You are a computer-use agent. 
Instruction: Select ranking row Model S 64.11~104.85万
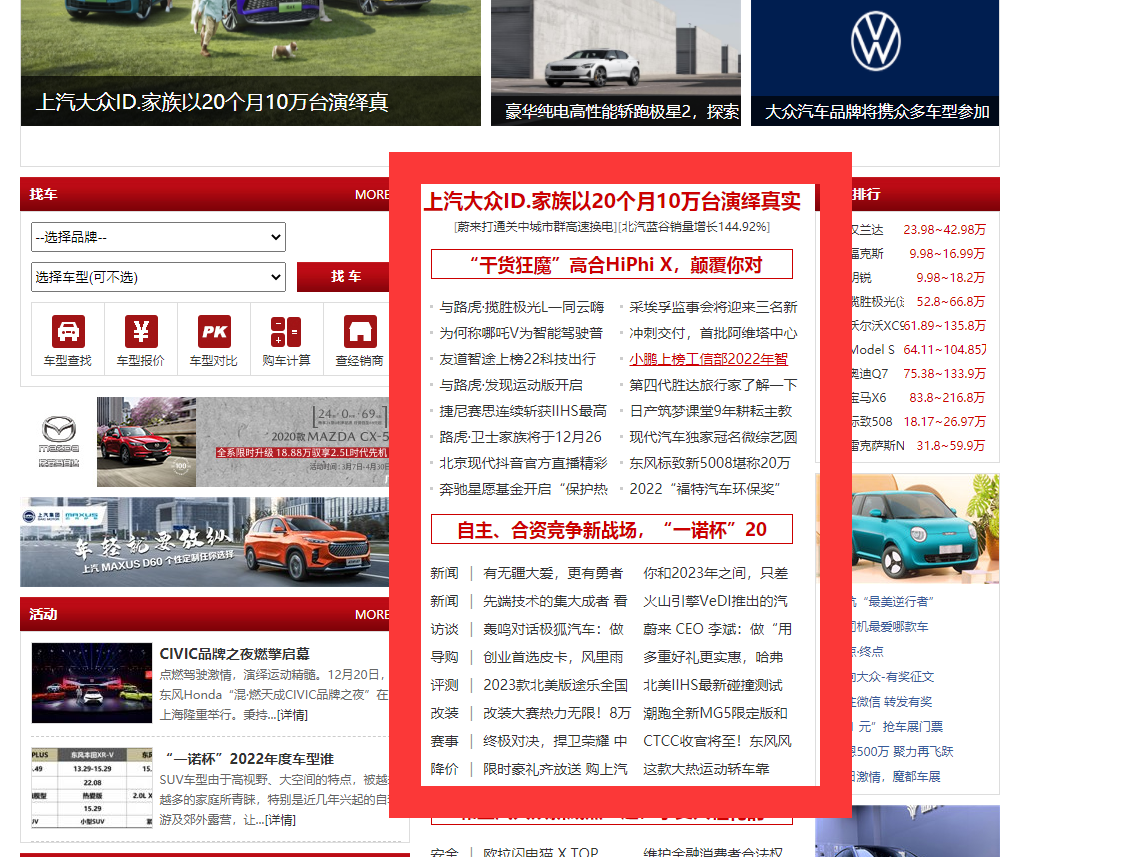(x=918, y=350)
